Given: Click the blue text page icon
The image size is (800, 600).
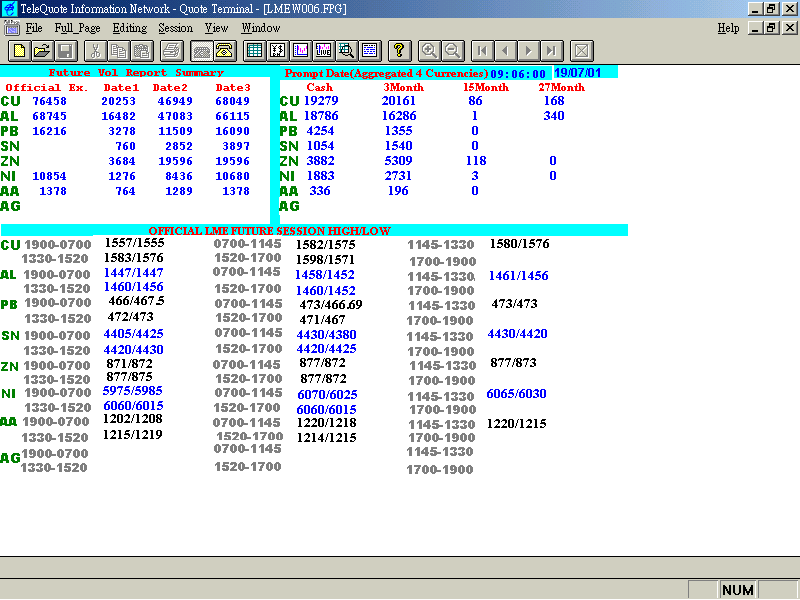Looking at the screenshot, I should coord(369,51).
